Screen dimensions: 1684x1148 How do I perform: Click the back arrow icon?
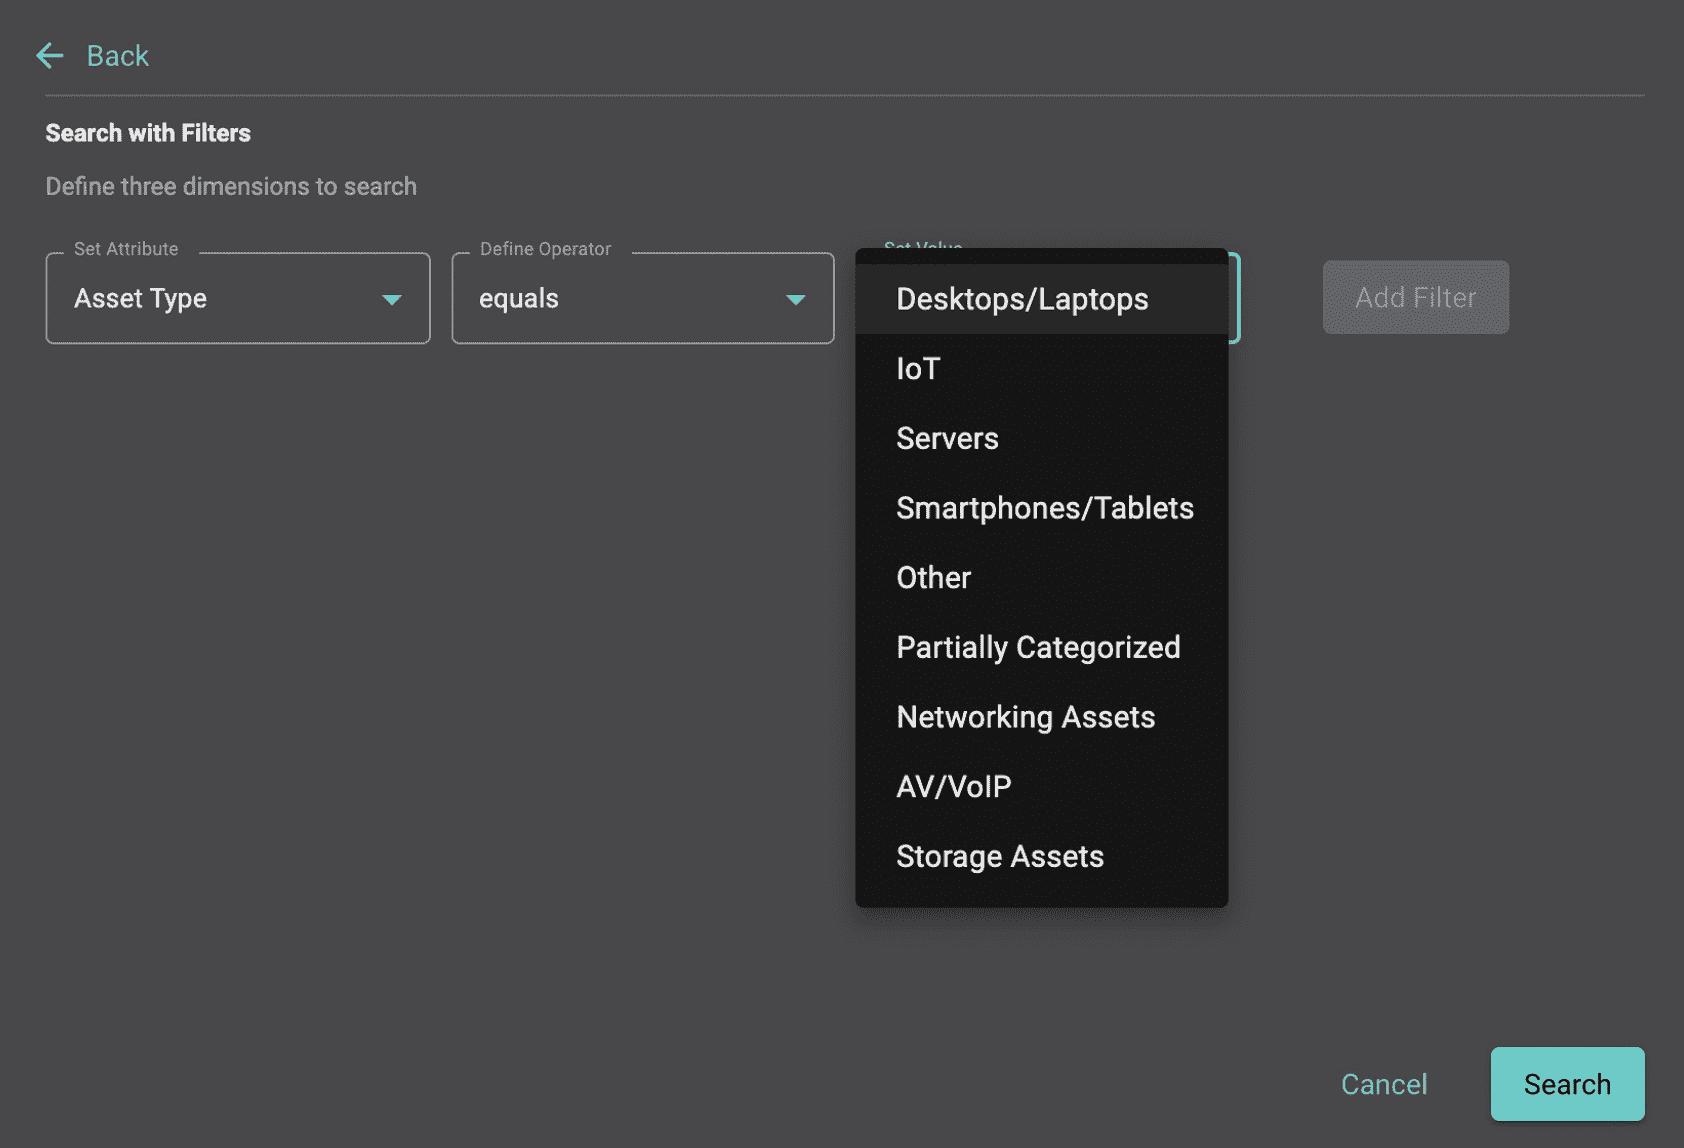coord(49,56)
